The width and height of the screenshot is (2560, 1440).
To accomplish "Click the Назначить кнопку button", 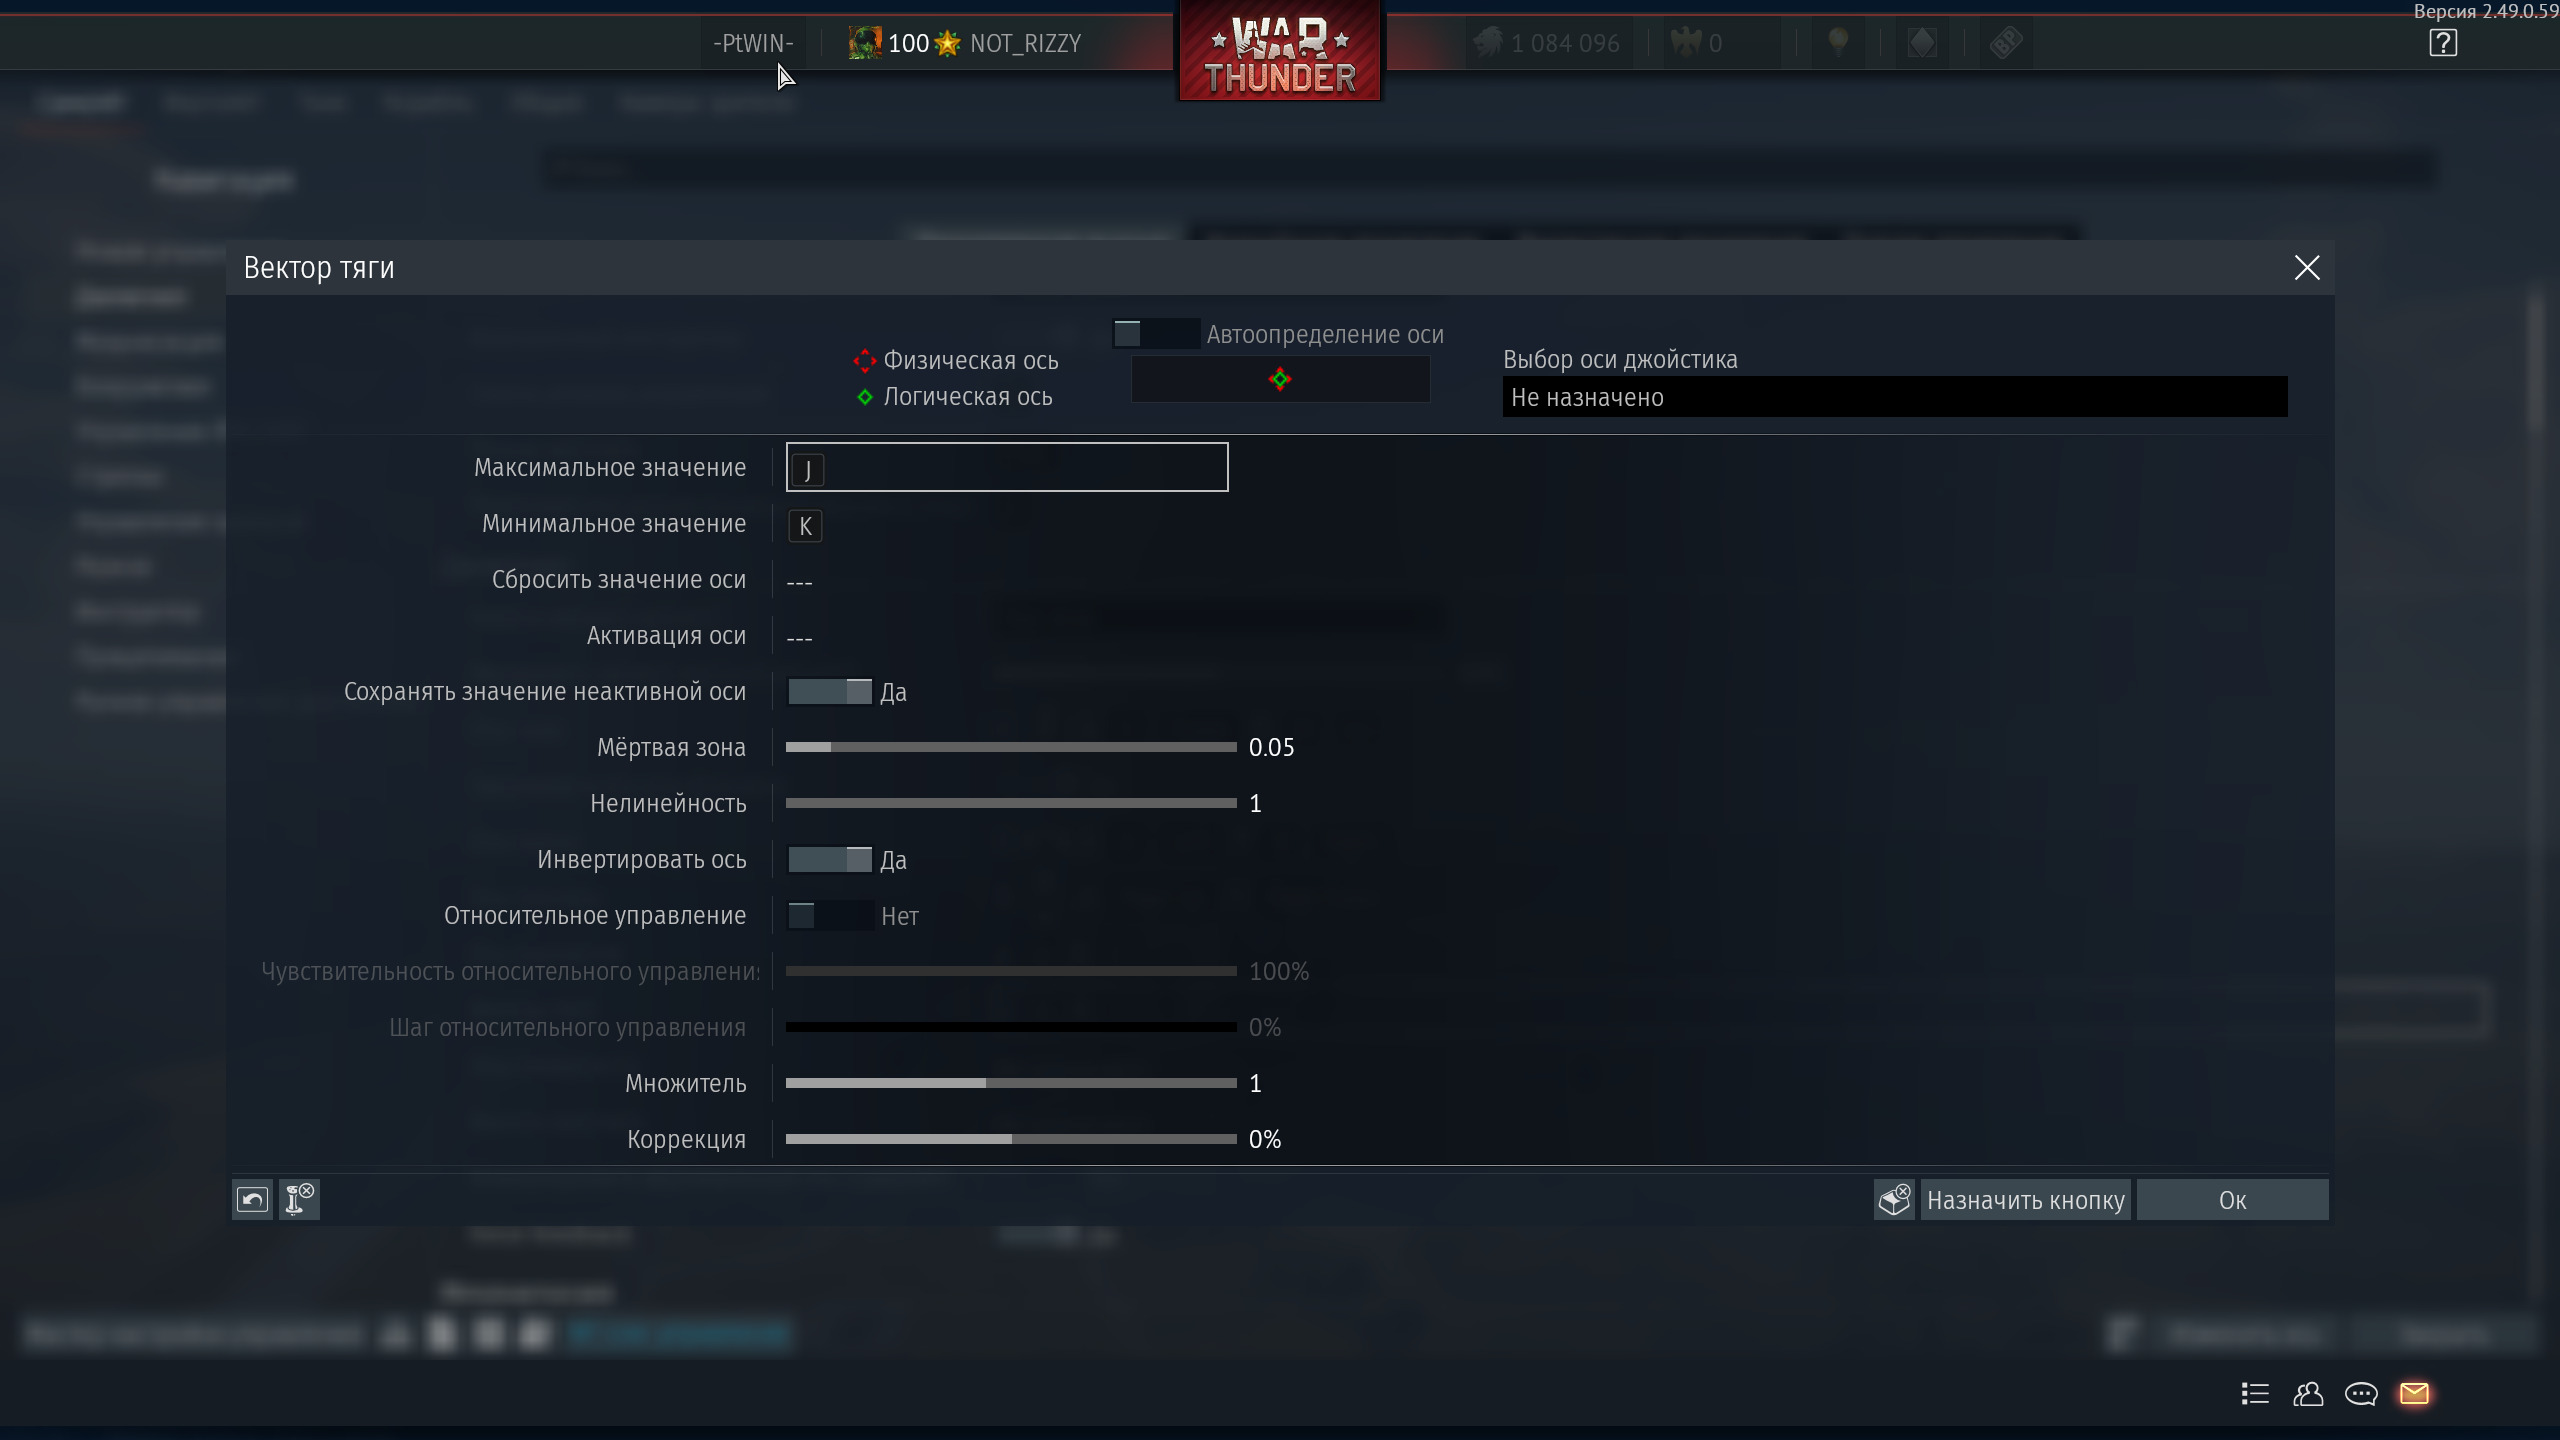I will 2025,1200.
